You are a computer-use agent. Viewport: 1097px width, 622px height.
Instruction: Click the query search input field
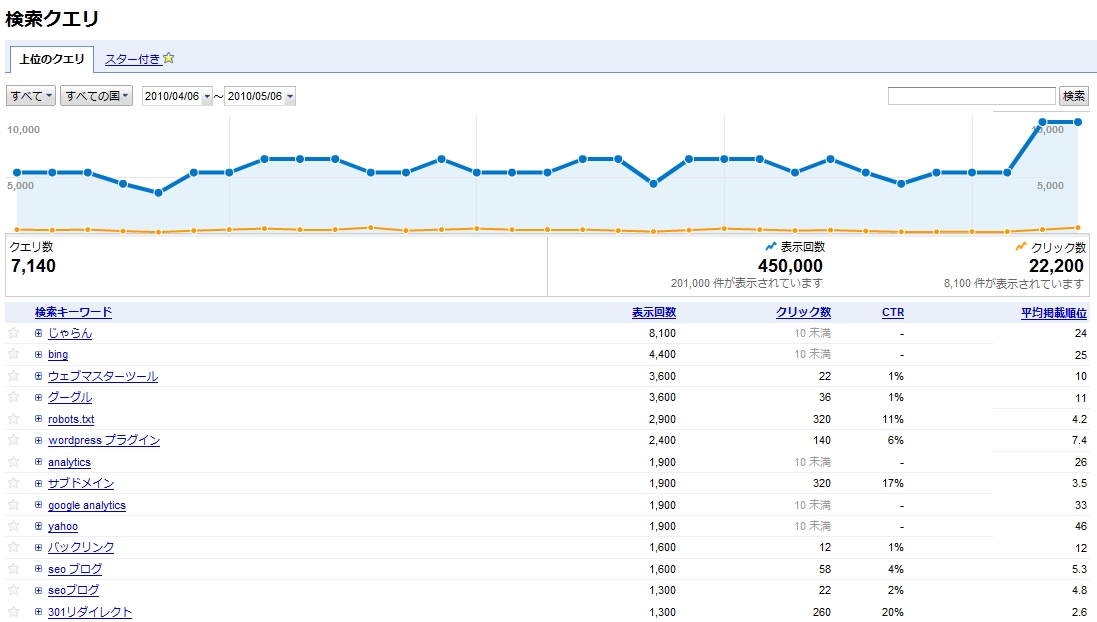tap(971, 96)
